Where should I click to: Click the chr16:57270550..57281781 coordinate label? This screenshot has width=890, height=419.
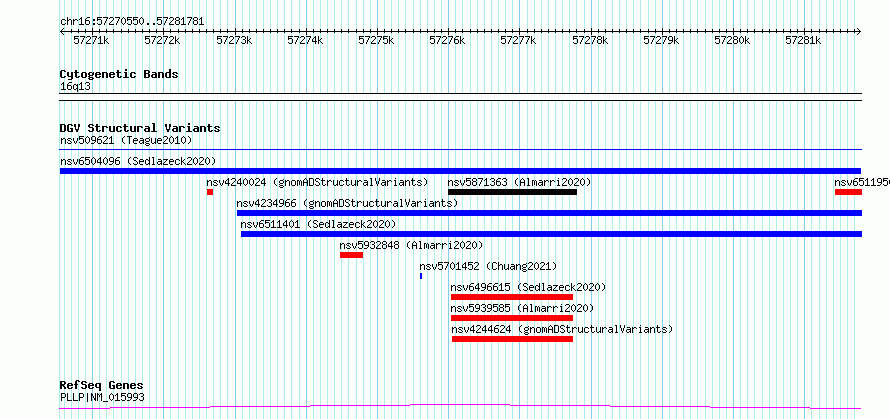pos(132,22)
